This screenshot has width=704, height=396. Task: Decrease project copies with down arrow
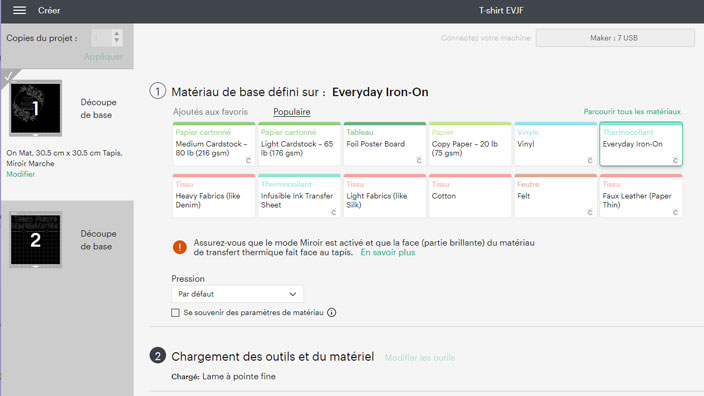click(x=117, y=40)
